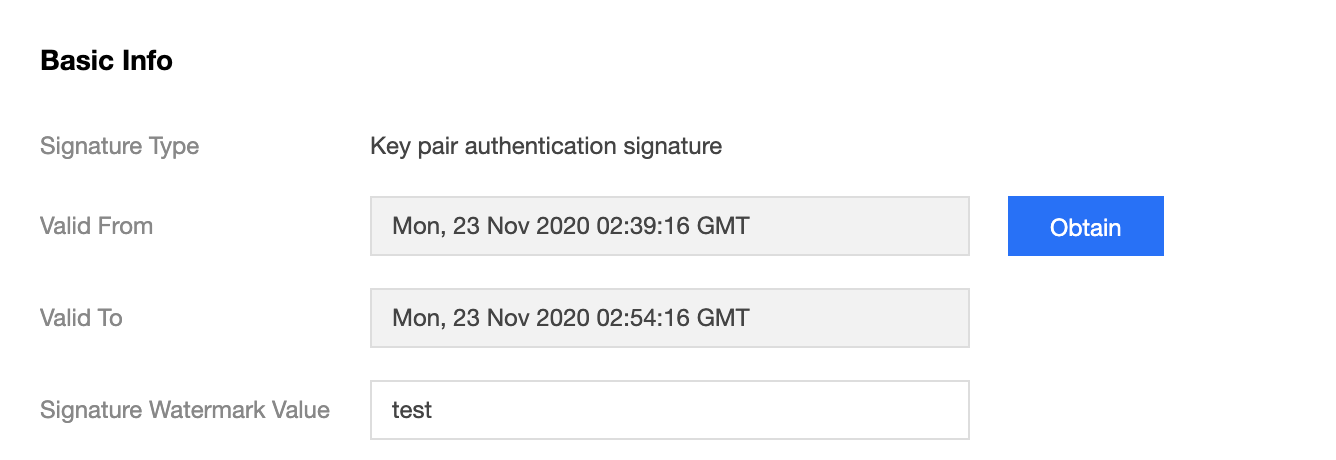Click the Signature Watermark Value input box
Image resolution: width=1336 pixels, height=460 pixels.
click(669, 410)
